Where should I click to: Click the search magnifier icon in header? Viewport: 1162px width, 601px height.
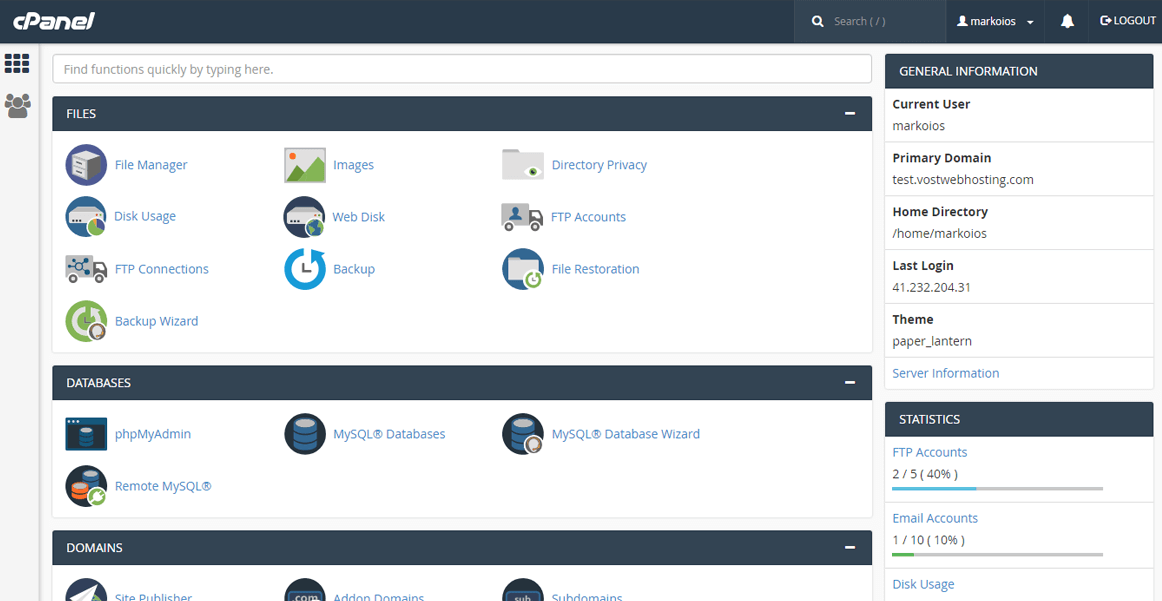coord(817,21)
